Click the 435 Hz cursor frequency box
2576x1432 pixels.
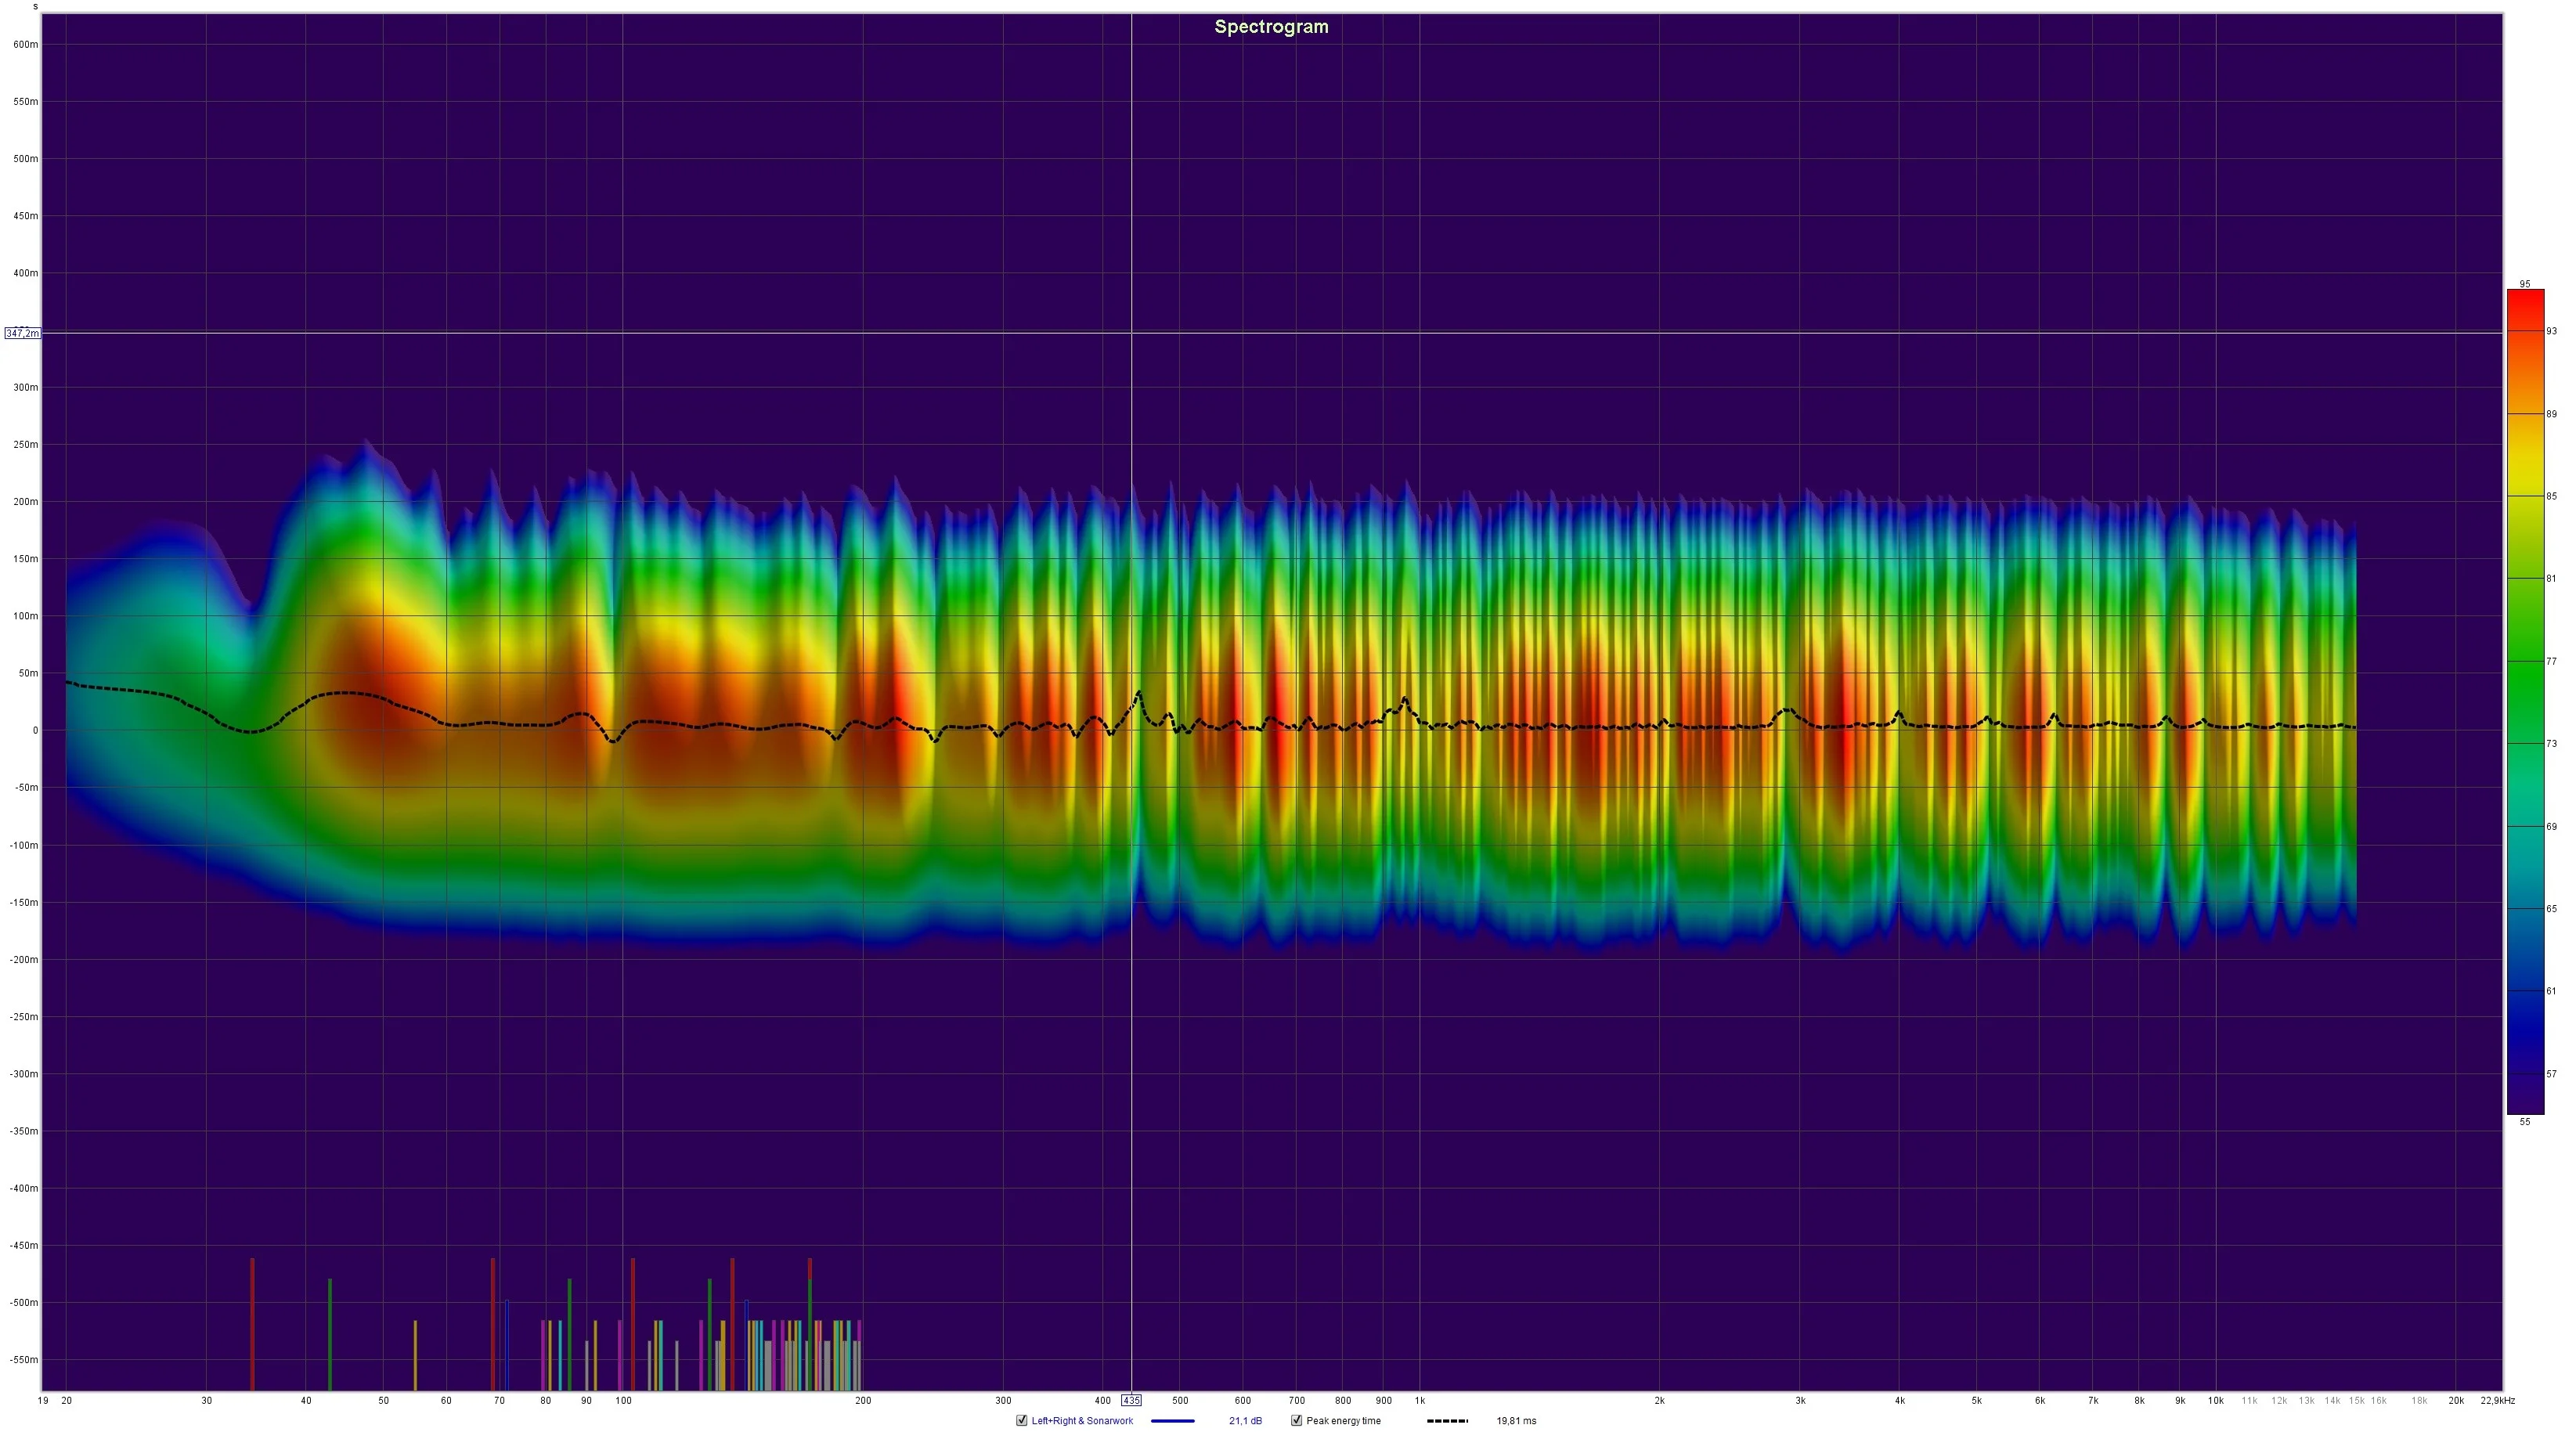(1131, 1401)
